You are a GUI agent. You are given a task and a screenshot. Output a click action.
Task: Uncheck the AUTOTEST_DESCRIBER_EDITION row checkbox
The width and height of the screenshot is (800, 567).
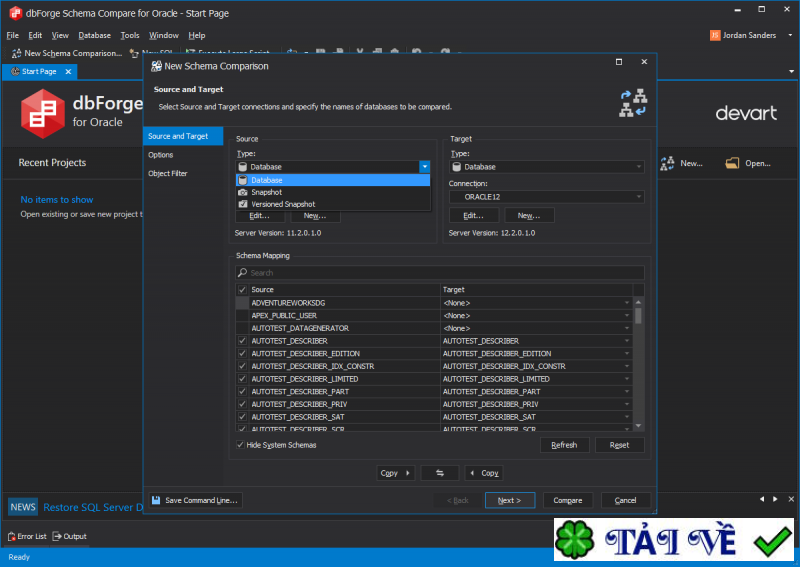[241, 354]
